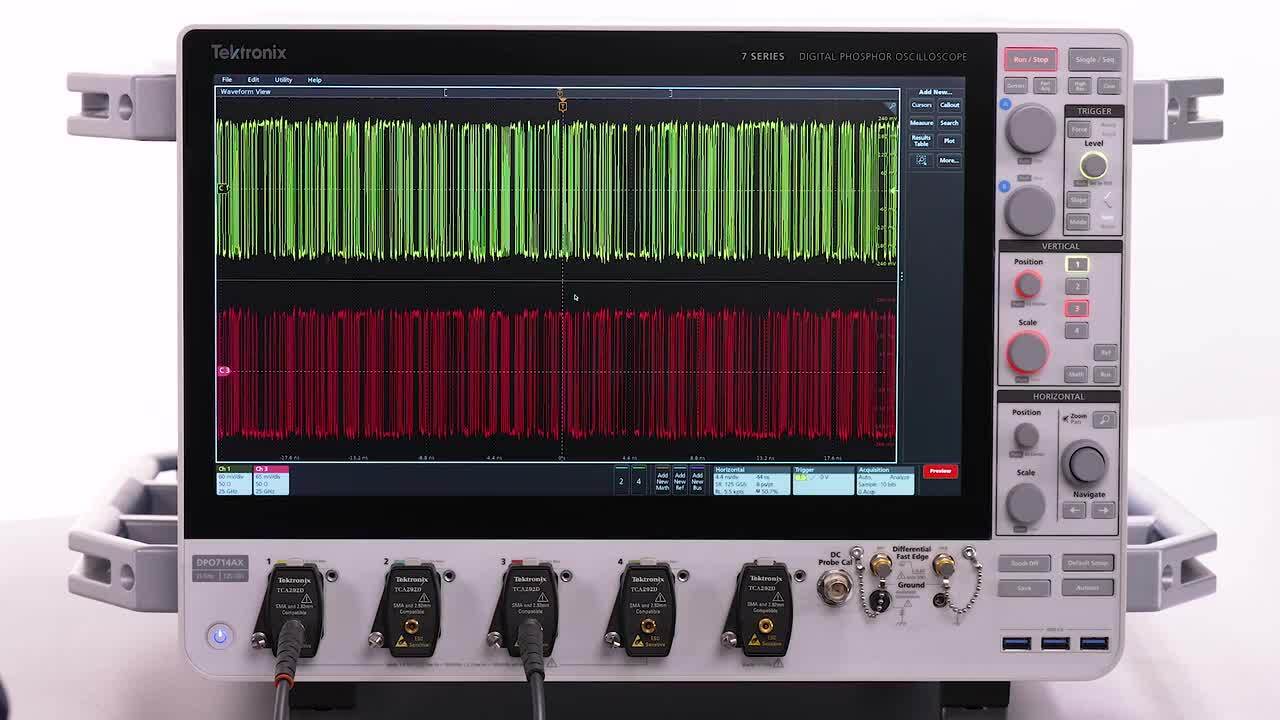Image resolution: width=1280 pixels, height=720 pixels.
Task: Create a new Plot
Action: [x=948, y=140]
